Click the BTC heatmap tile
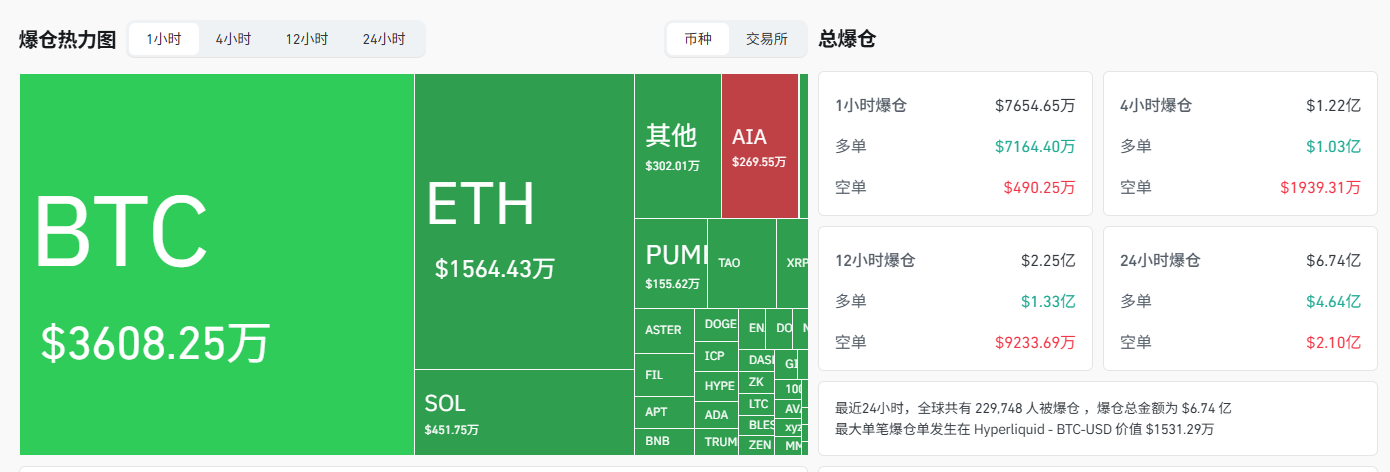This screenshot has height=472, width=1390. pyautogui.click(x=216, y=264)
